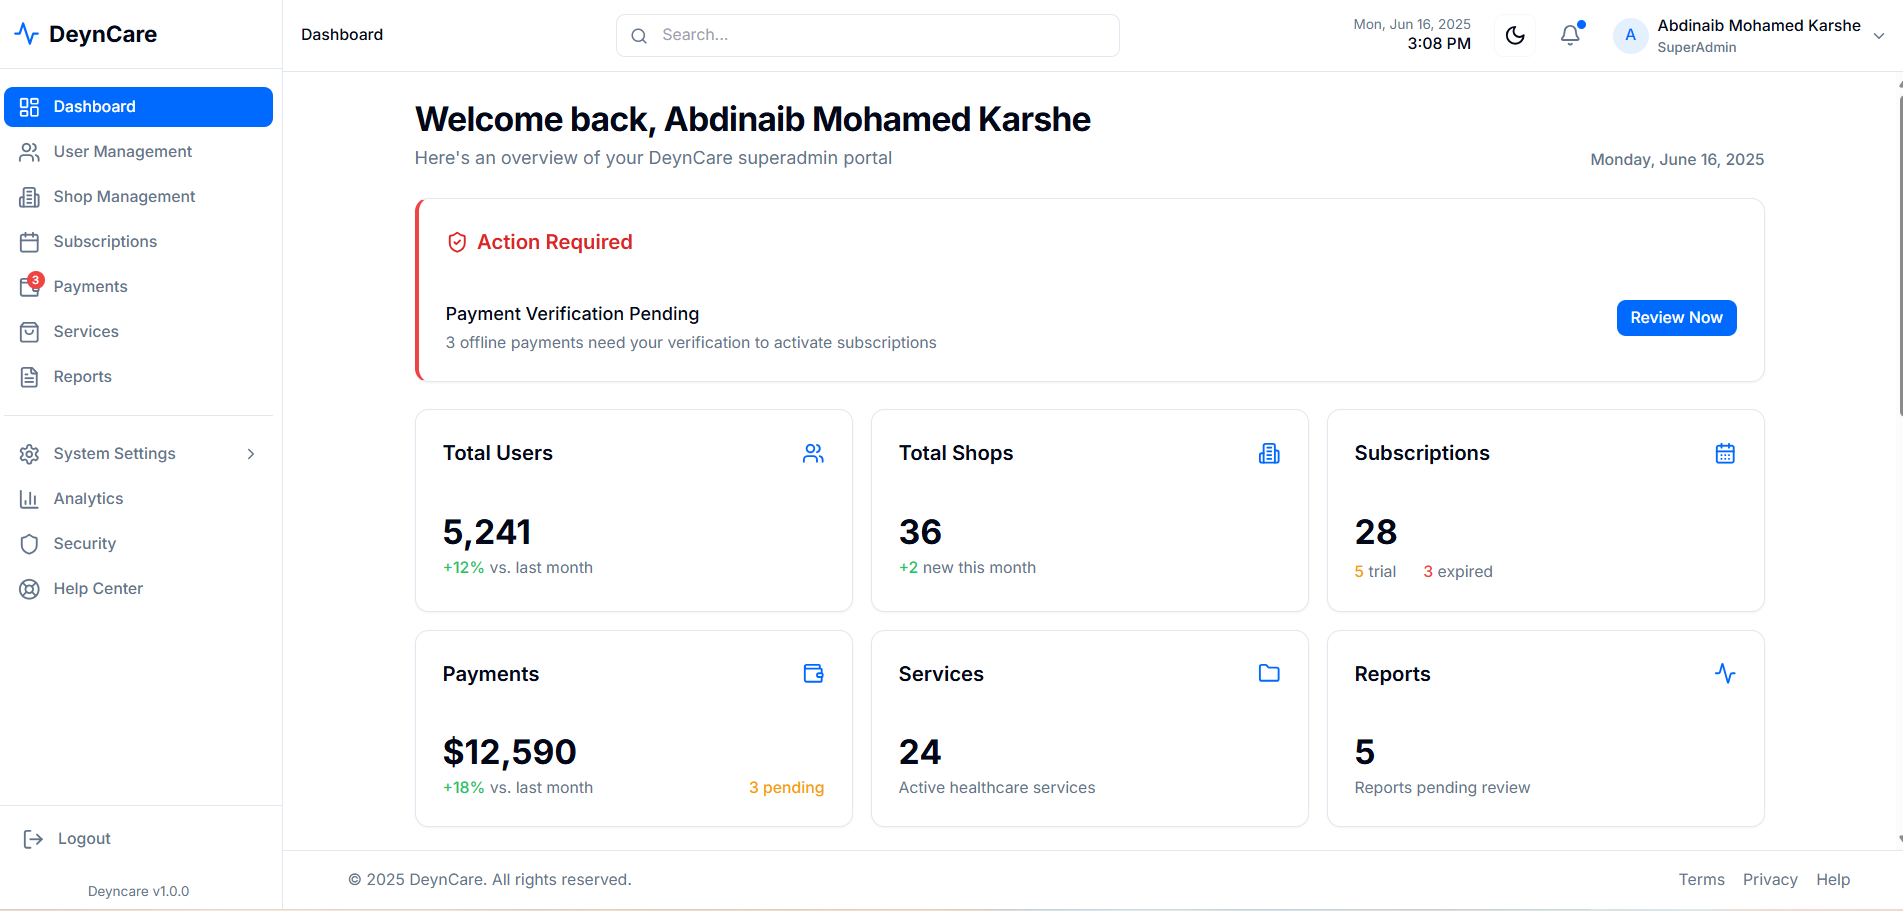Screen dimensions: 1903x911
Task: Open the Total Users people icon
Action: 813,453
